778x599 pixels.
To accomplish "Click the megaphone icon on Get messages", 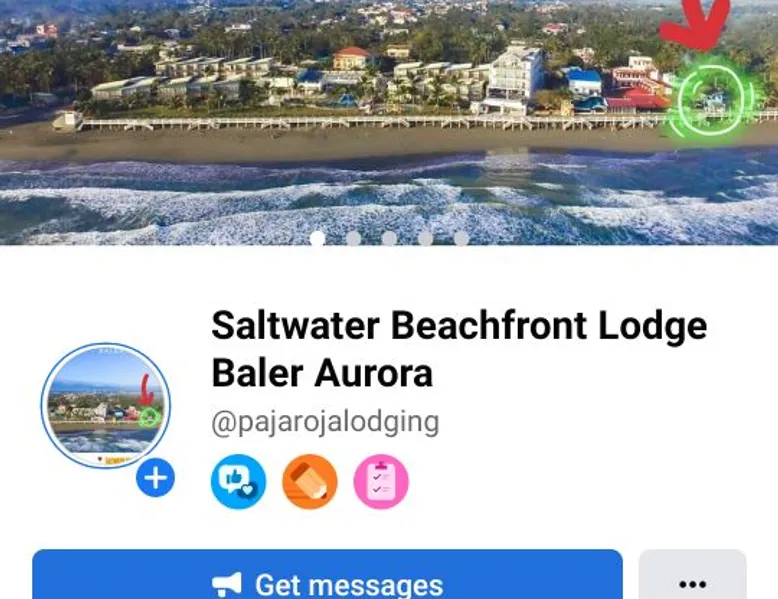I will (227, 585).
